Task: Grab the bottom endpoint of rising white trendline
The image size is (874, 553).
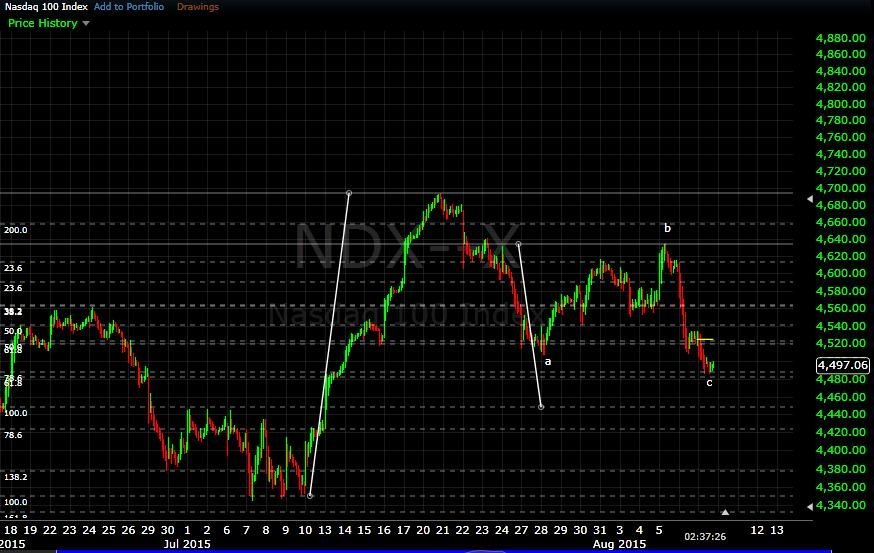Action: [310, 495]
